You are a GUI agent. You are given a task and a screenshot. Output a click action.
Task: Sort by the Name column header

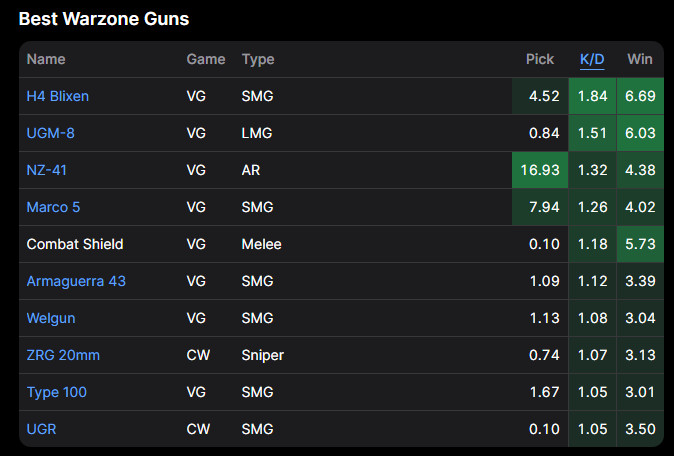[46, 59]
